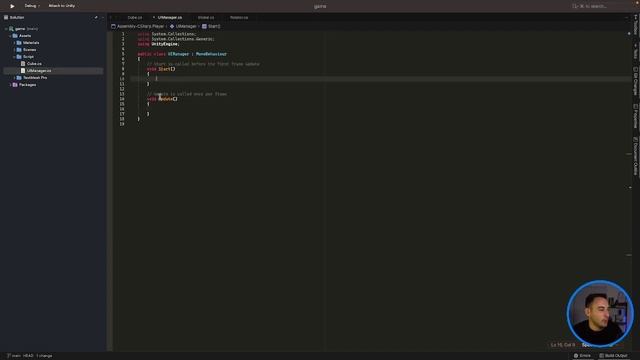The image size is (640, 360).
Task: Click the game solution icon
Action: pos(11,29)
